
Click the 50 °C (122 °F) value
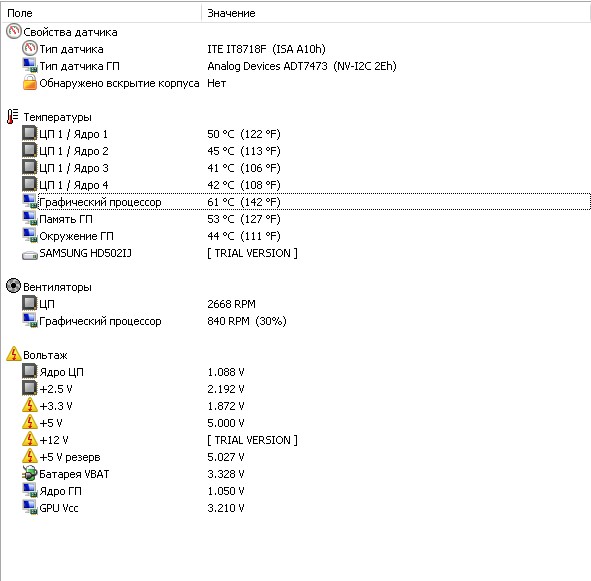tap(244, 134)
